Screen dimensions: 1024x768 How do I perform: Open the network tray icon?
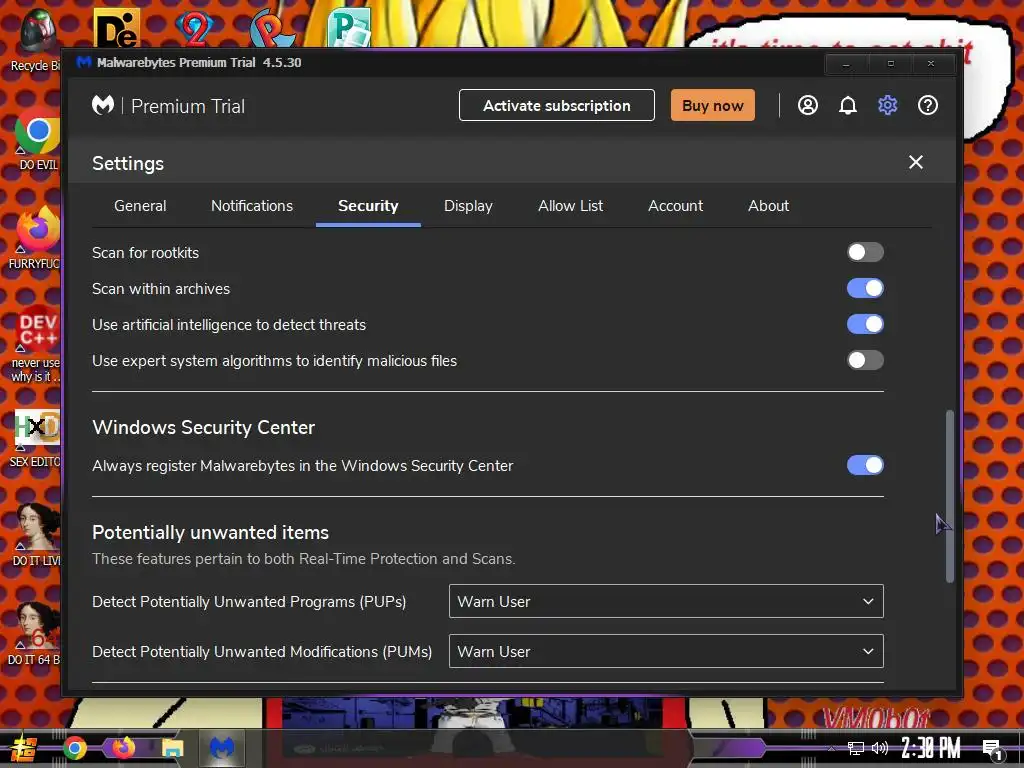(x=856, y=748)
